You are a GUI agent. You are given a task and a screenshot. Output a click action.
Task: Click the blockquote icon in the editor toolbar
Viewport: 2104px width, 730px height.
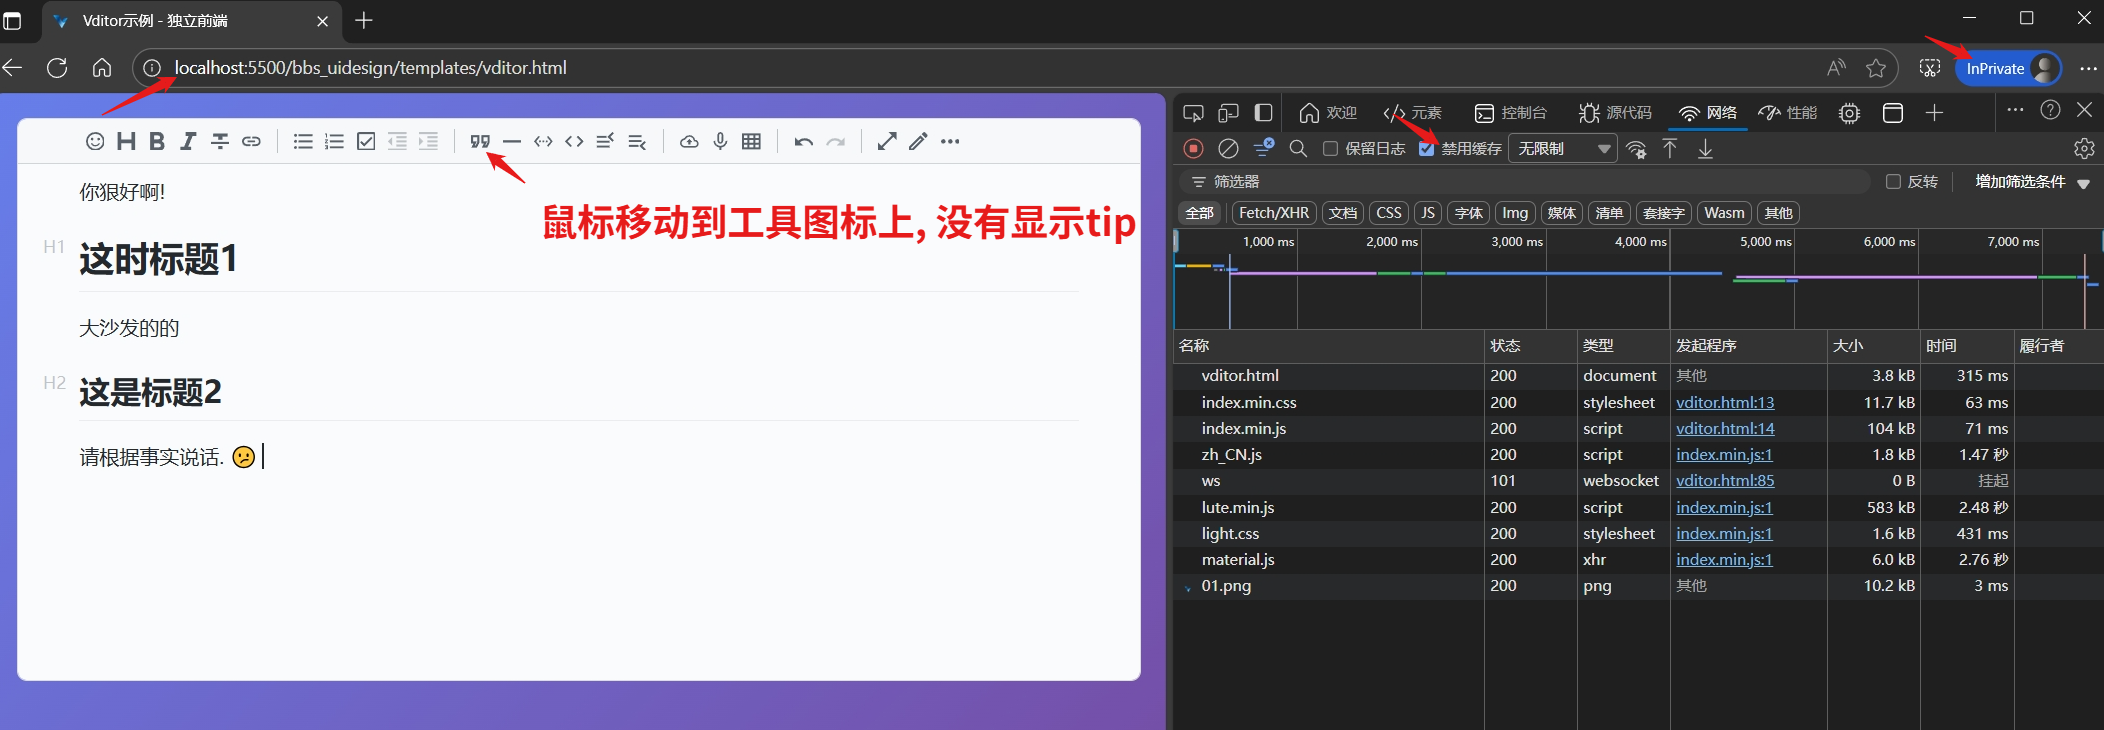pyautogui.click(x=480, y=142)
